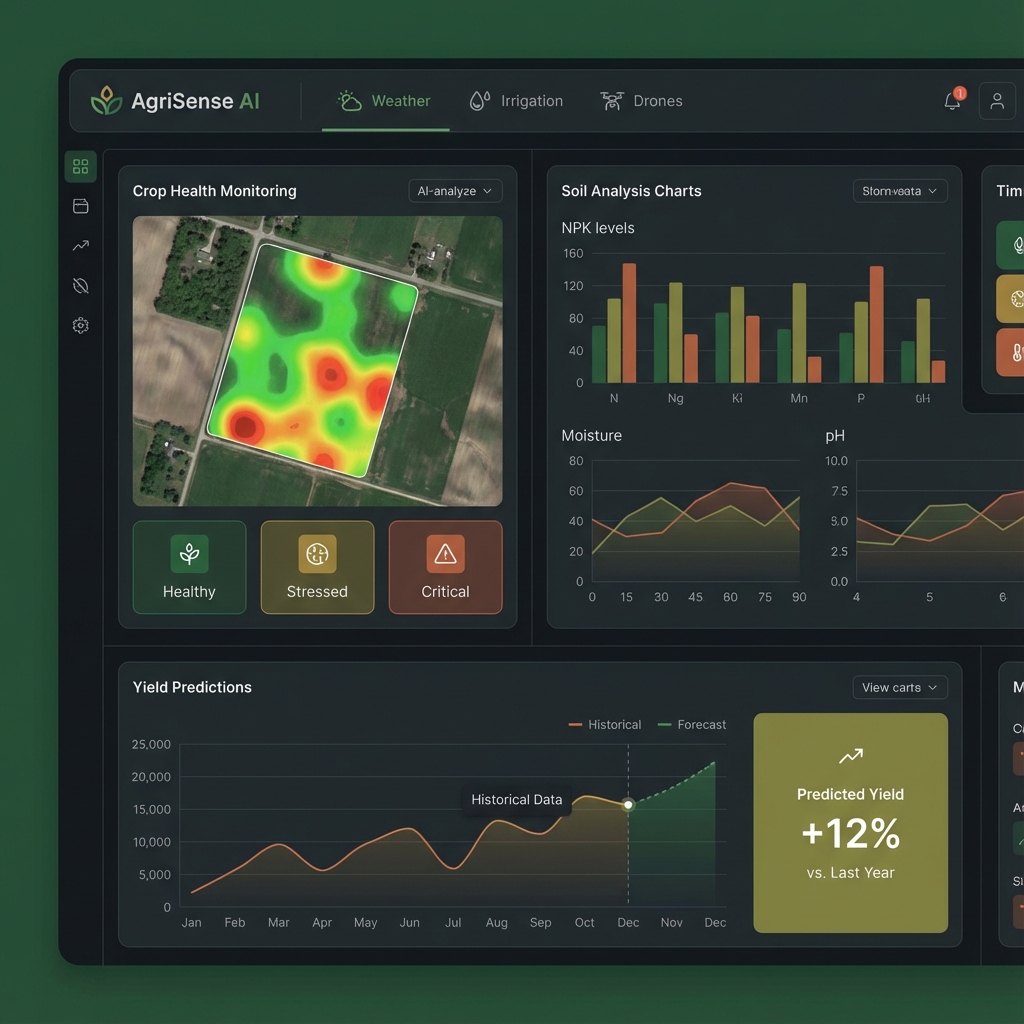Image resolution: width=1024 pixels, height=1024 pixels.
Task: Click the Predicted Yield +12% card
Action: click(850, 823)
